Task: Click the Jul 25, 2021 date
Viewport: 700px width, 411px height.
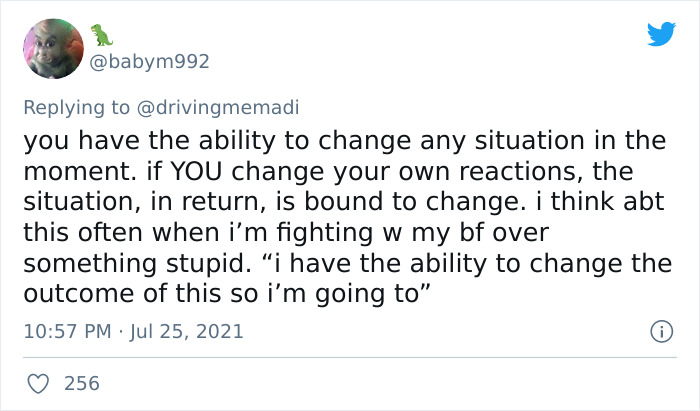Action: pos(186,331)
